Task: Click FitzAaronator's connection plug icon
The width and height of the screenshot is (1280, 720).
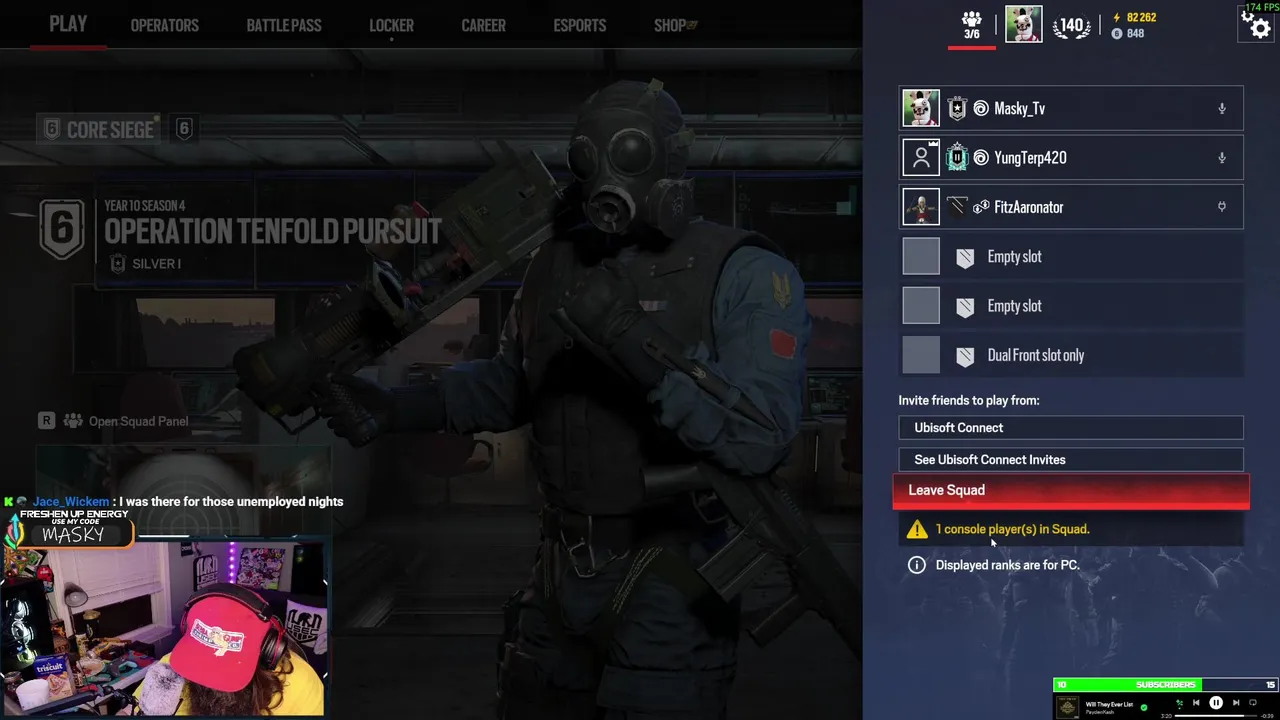Action: (x=1221, y=207)
